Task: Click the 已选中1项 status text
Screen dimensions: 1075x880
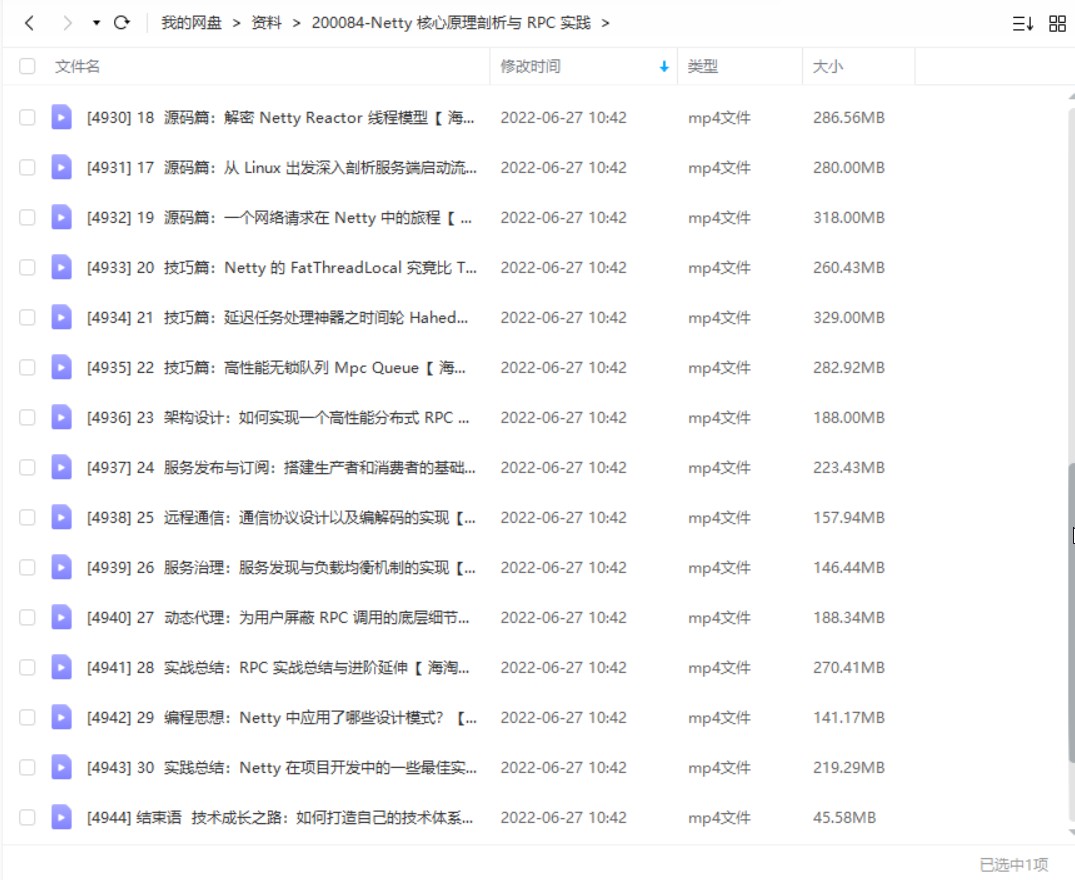Action: [1013, 864]
